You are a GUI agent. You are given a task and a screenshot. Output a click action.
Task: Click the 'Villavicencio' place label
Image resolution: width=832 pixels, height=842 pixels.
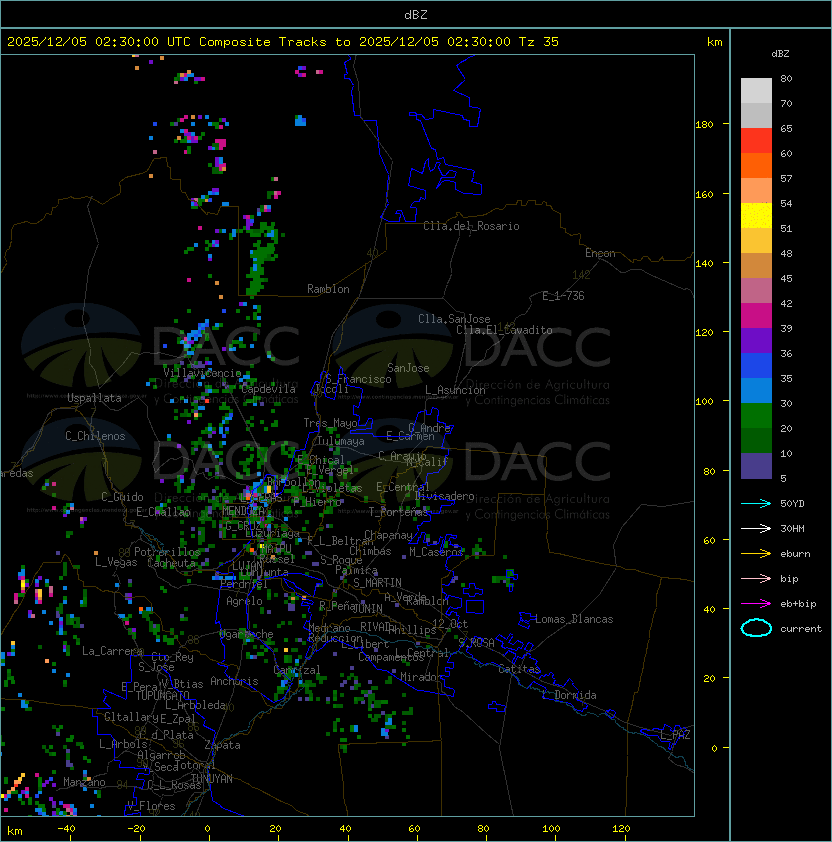202,373
